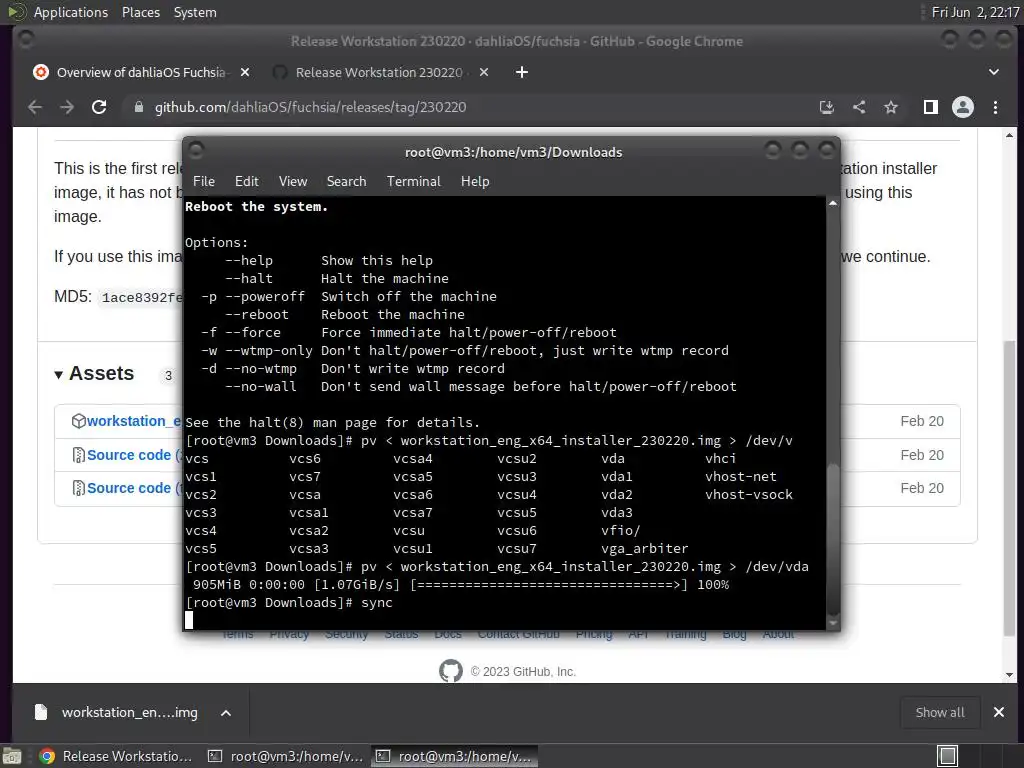This screenshot has width=1024, height=768.
Task: Close the Overview of dahliaOS Fuchsia tab
Action: point(245,72)
